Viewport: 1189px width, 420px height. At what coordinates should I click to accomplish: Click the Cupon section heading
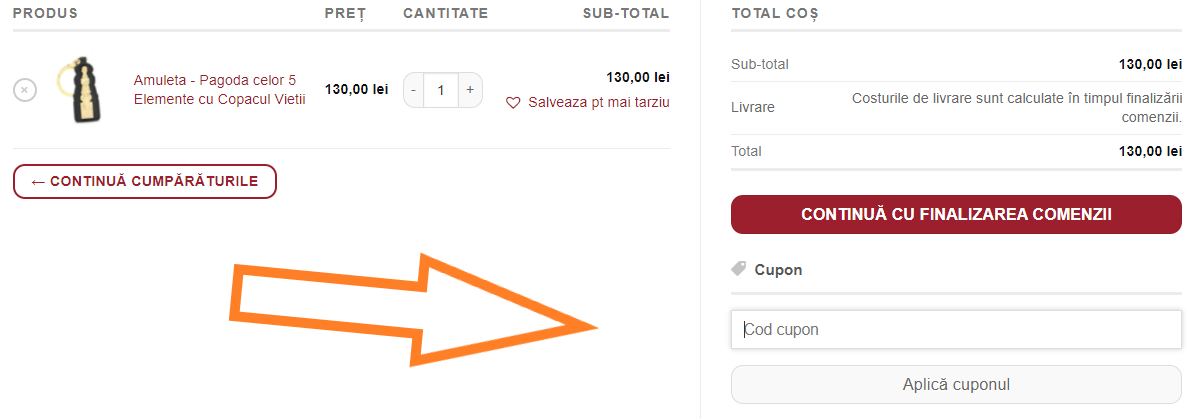(778, 269)
